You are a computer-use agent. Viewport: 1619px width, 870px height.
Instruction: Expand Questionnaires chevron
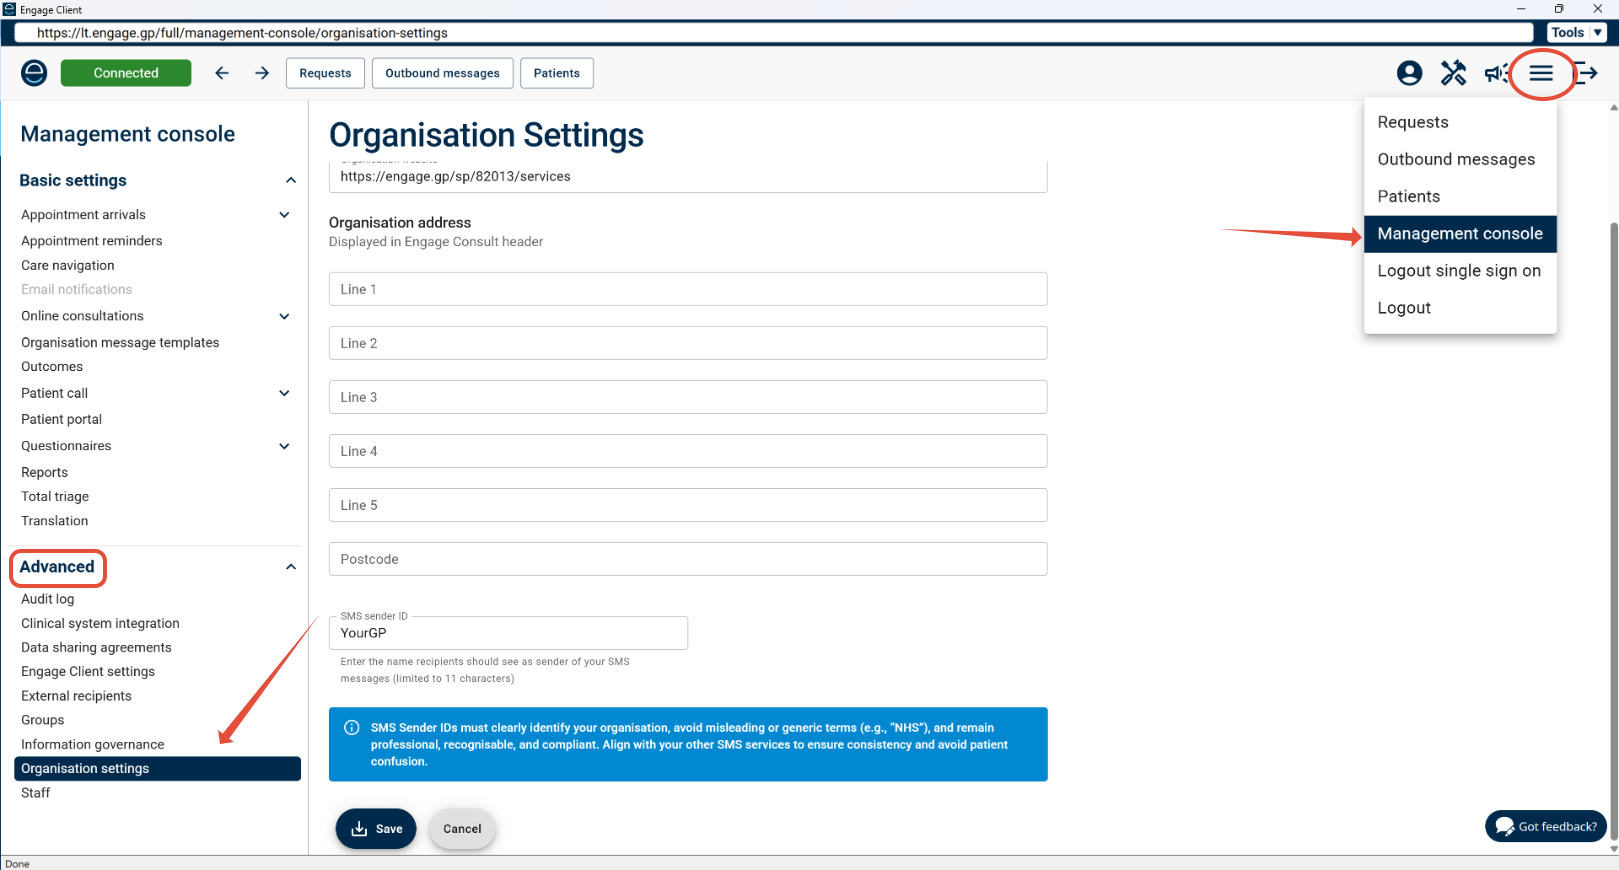tap(285, 446)
